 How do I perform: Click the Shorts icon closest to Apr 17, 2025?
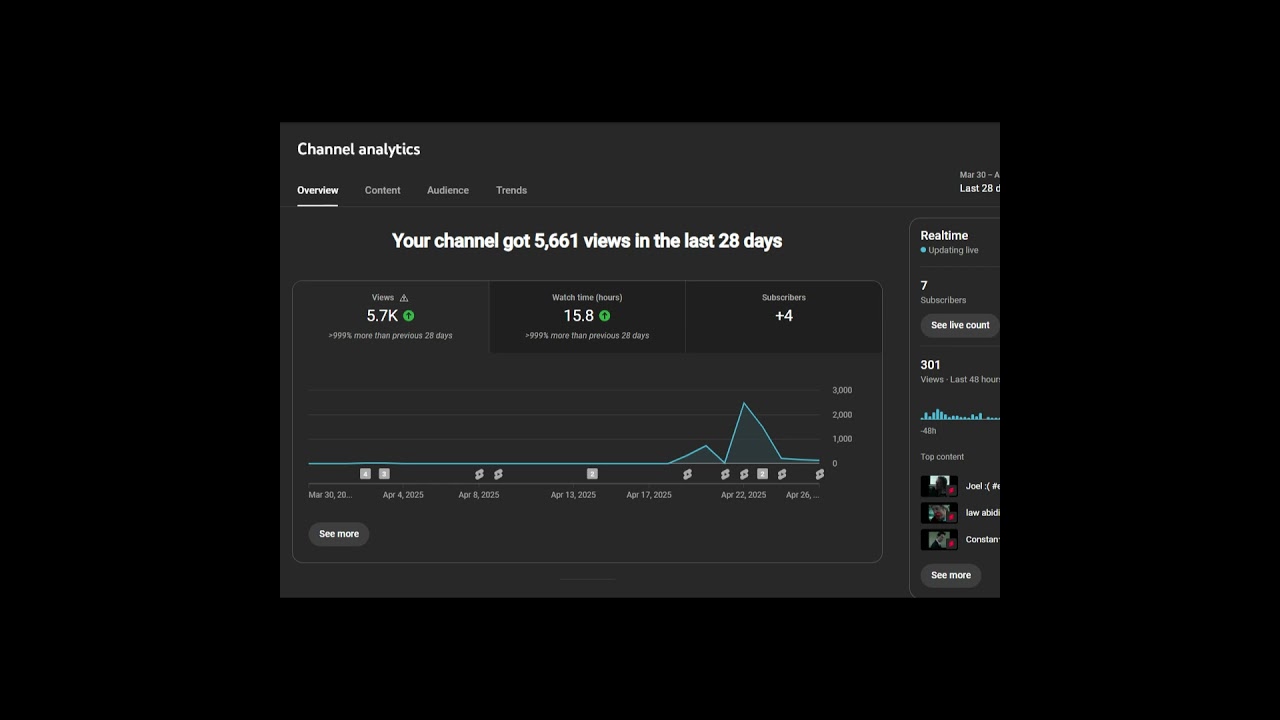coord(687,474)
